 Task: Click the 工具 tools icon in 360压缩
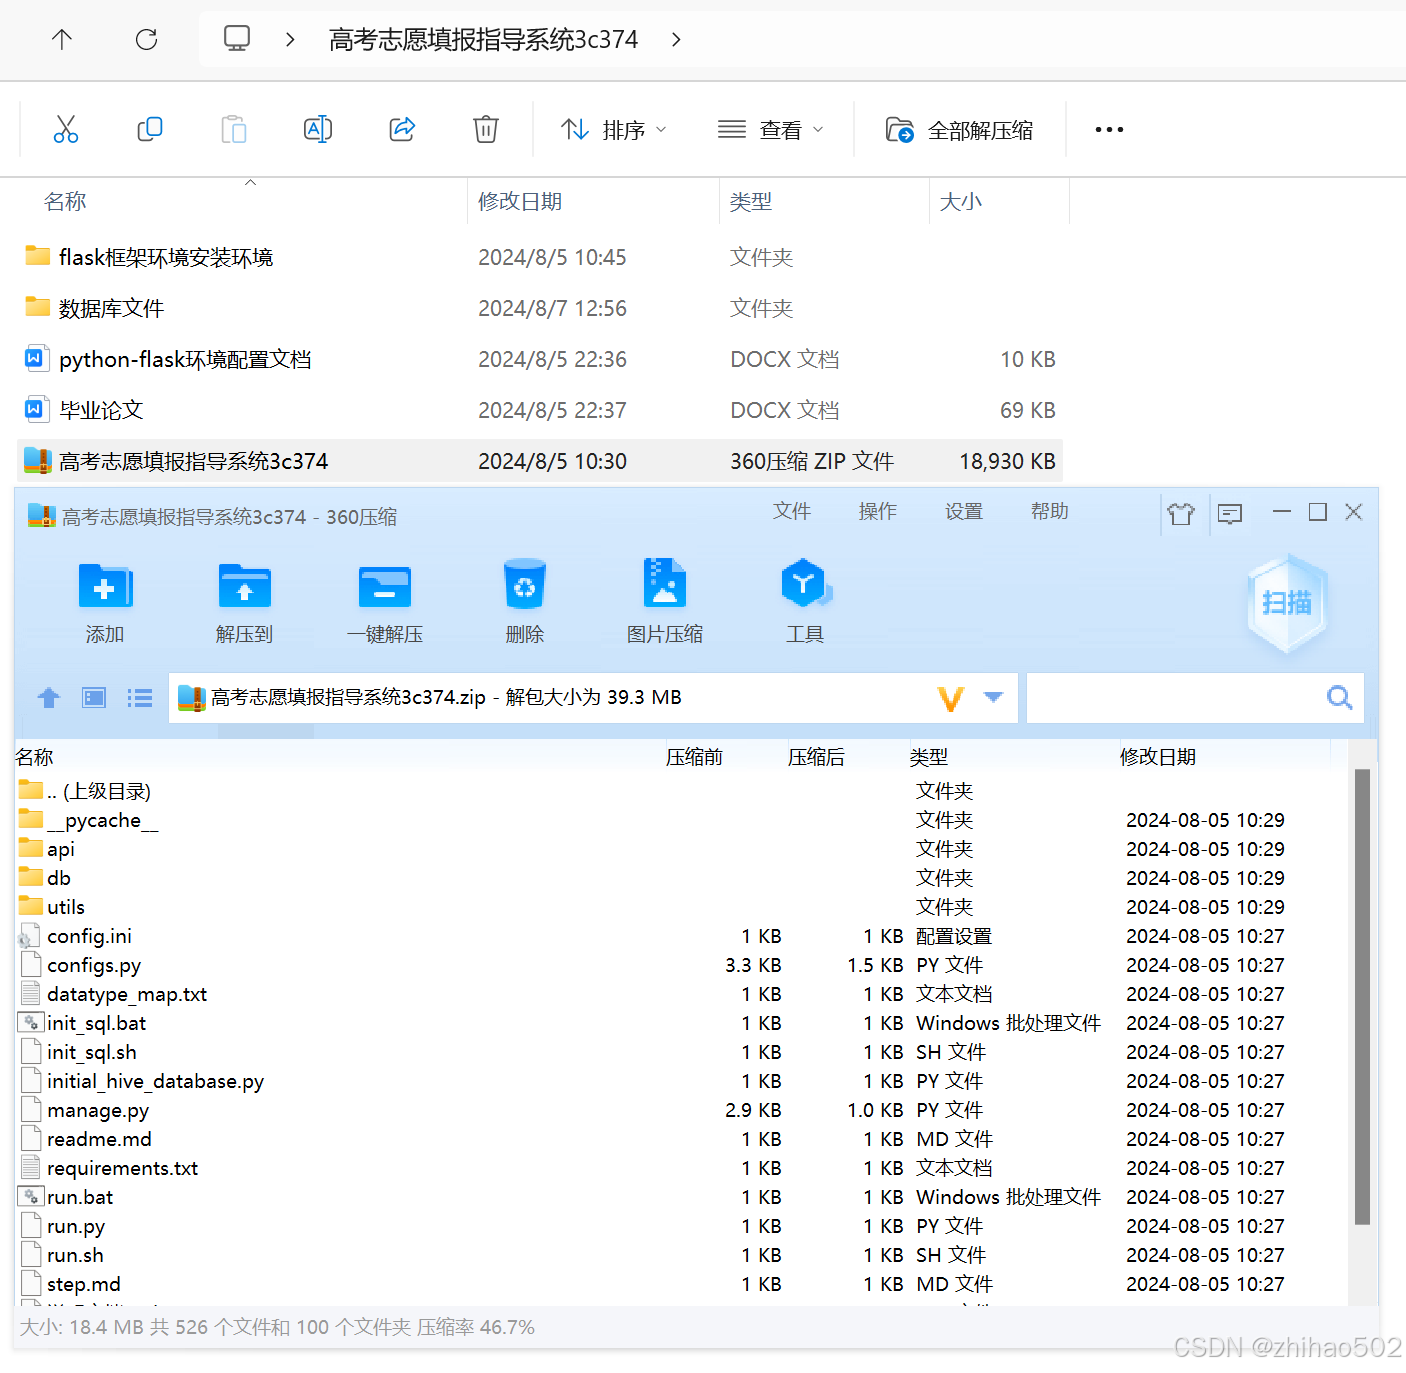point(805,584)
